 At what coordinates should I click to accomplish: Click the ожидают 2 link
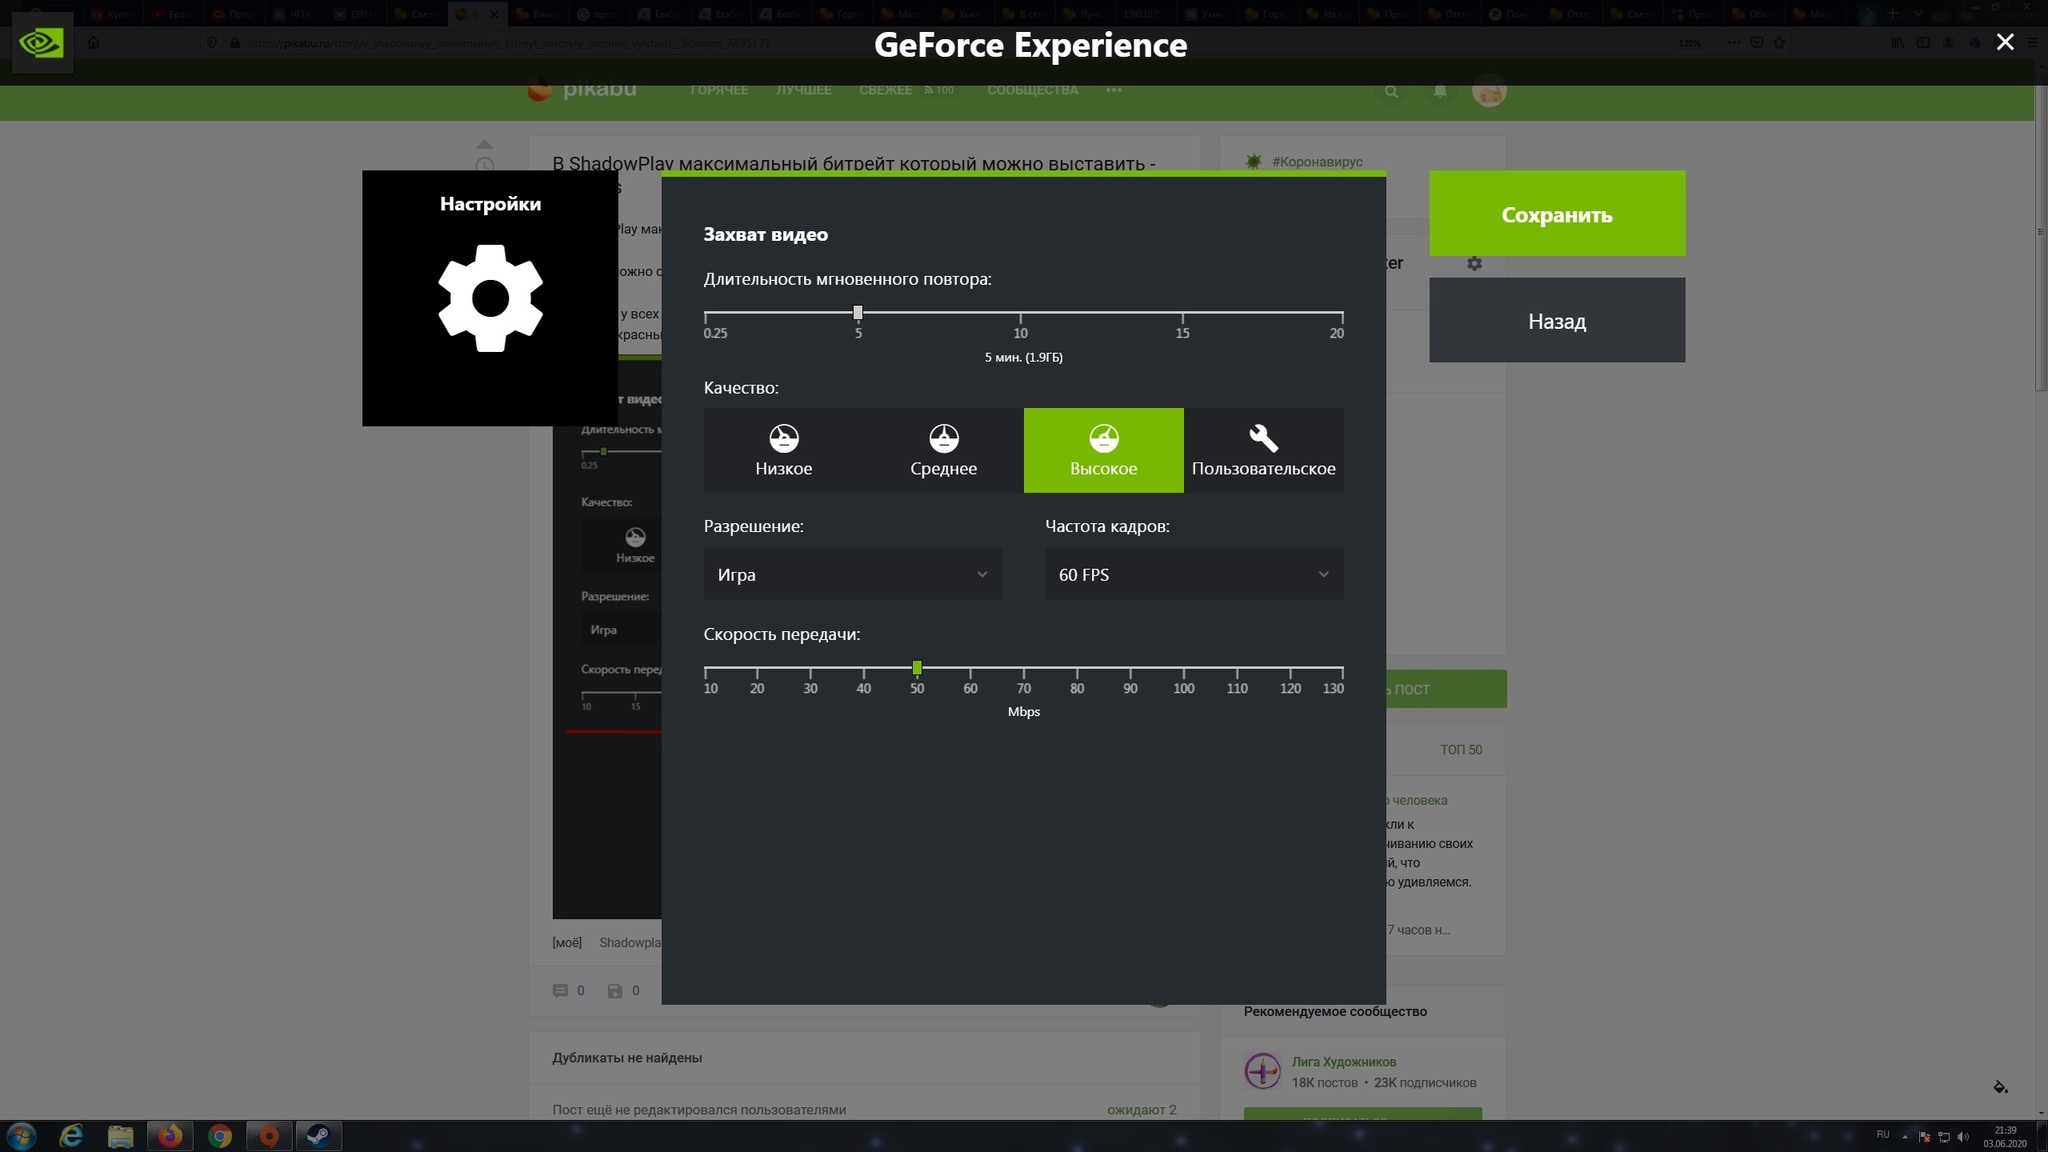pyautogui.click(x=1141, y=1110)
